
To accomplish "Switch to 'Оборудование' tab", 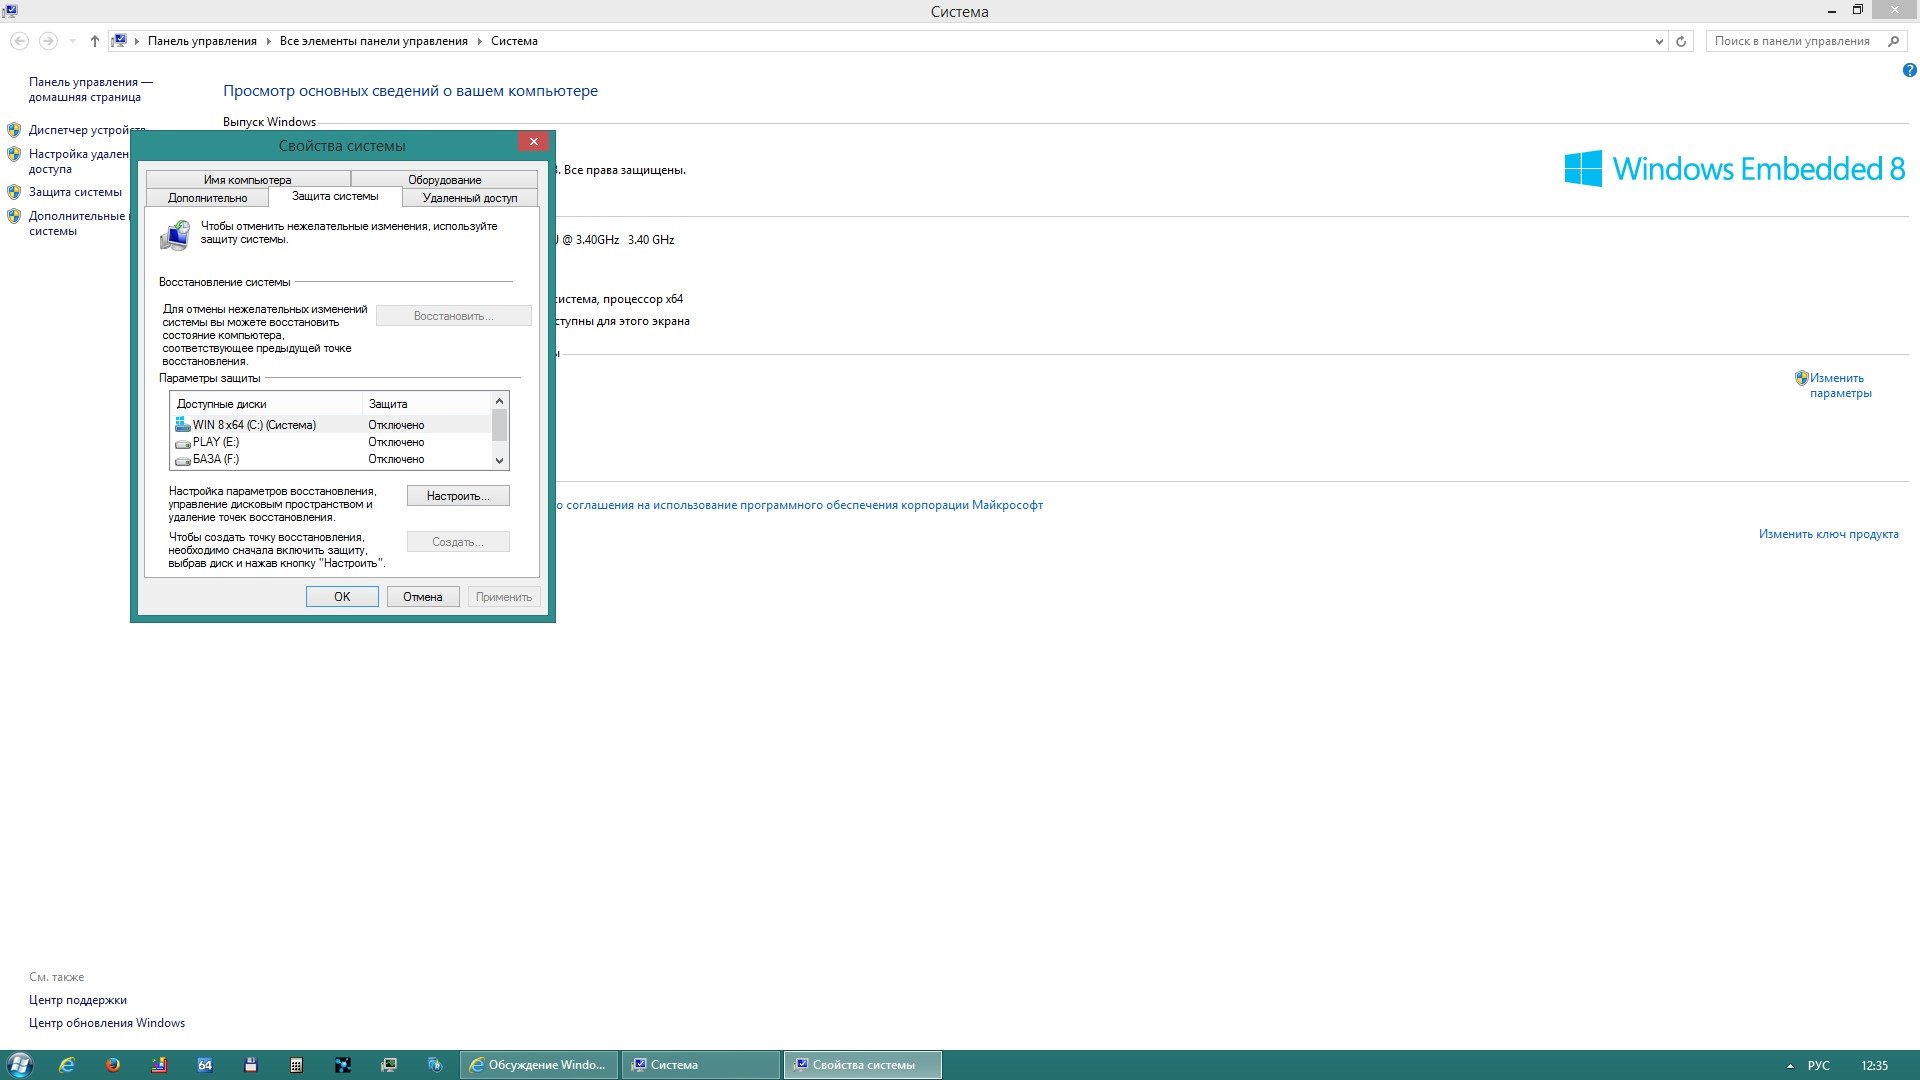I will pos(445,180).
